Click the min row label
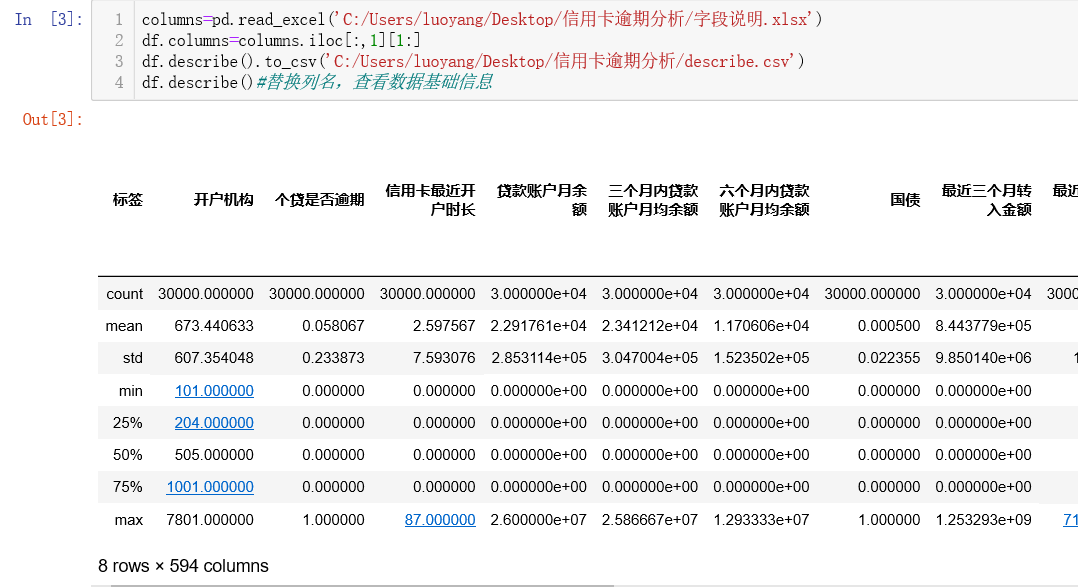 pos(131,391)
